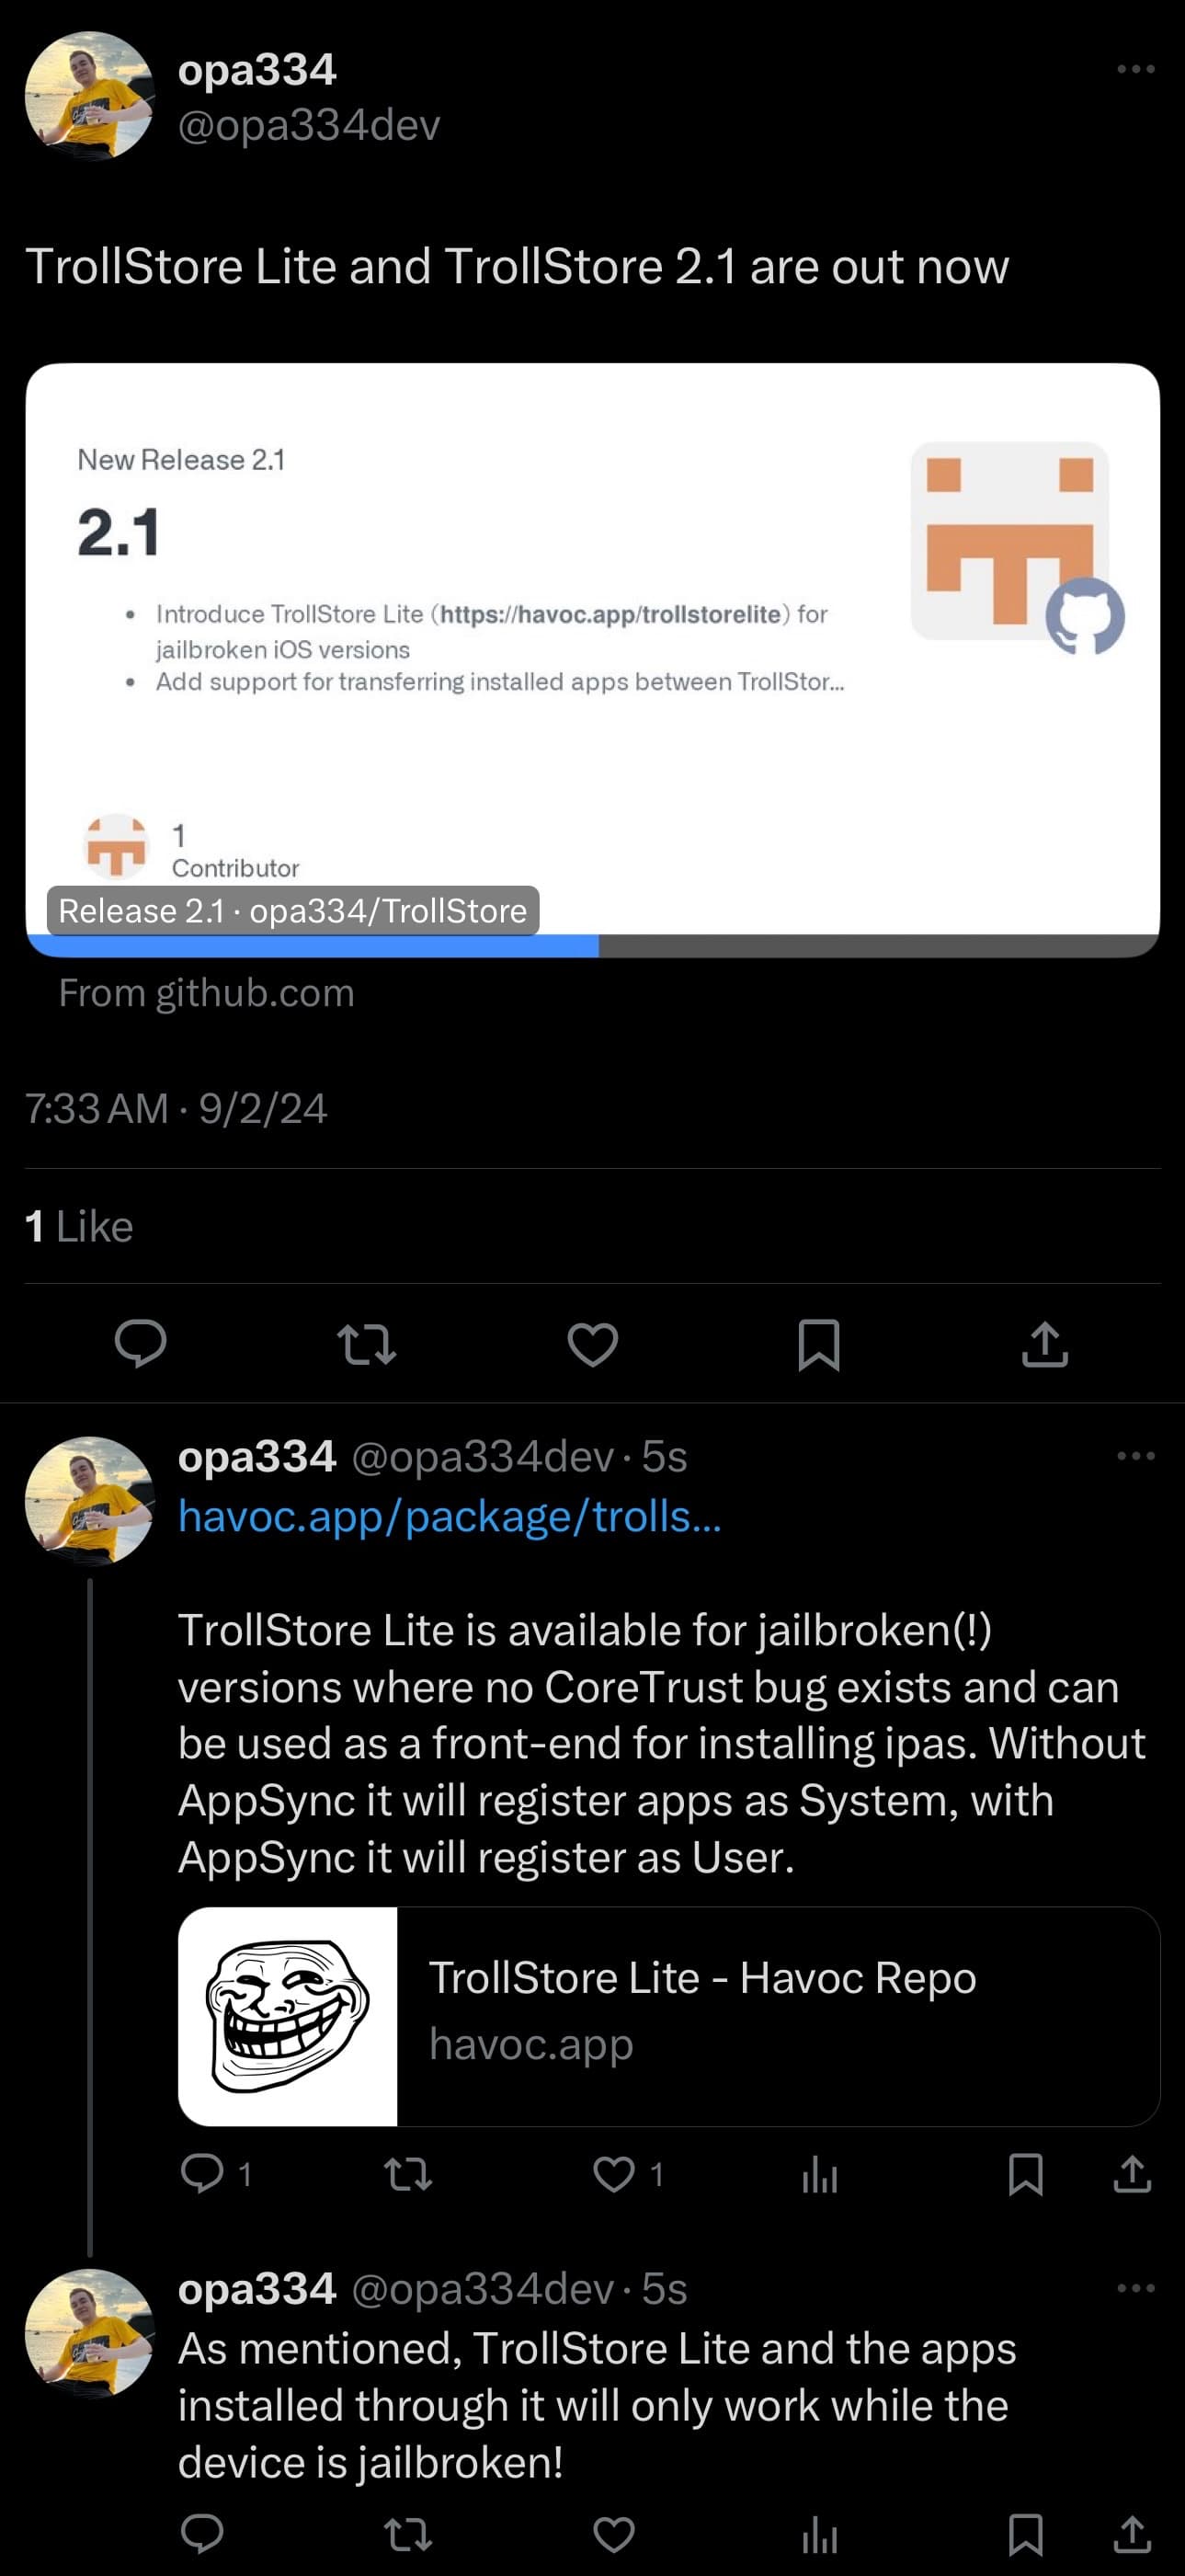Screen dimensions: 1185x2576
Task: View analytics of the AppSync reply
Action: 820,2174
